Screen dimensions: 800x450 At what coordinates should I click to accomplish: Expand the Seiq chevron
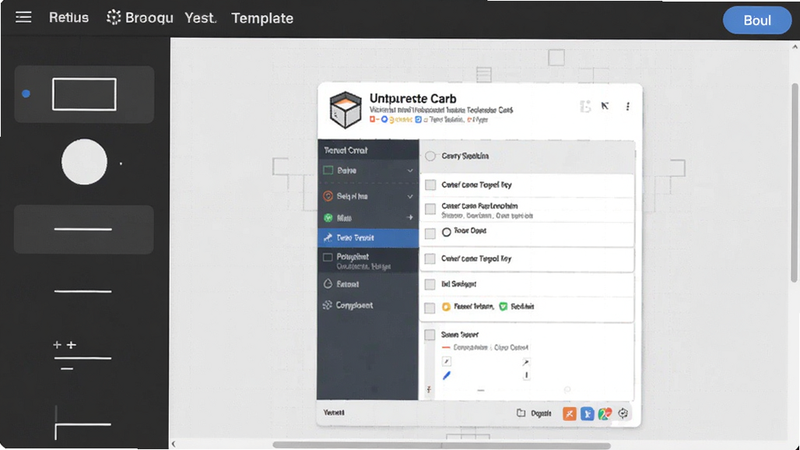410,196
